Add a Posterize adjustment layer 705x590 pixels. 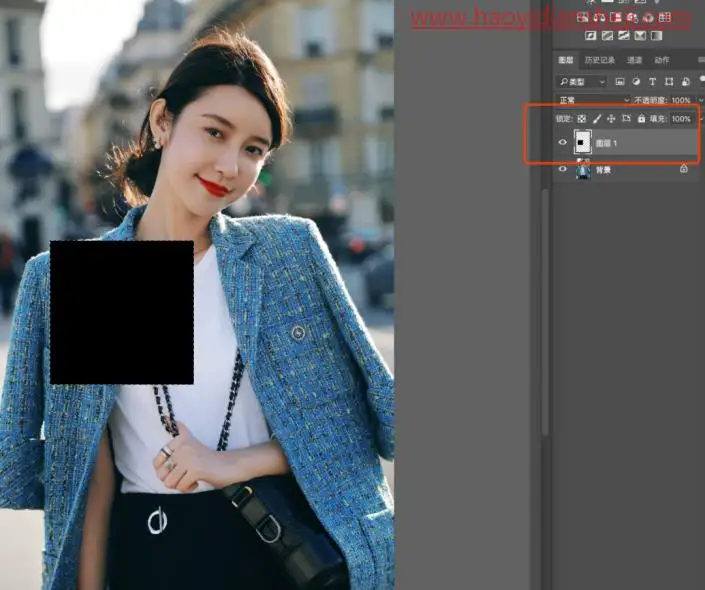607,36
